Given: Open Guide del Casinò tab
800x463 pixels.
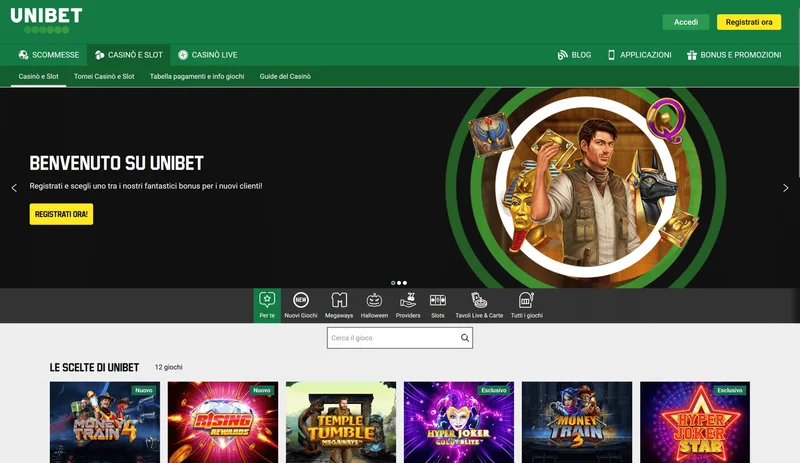Looking at the screenshot, I should (285, 77).
